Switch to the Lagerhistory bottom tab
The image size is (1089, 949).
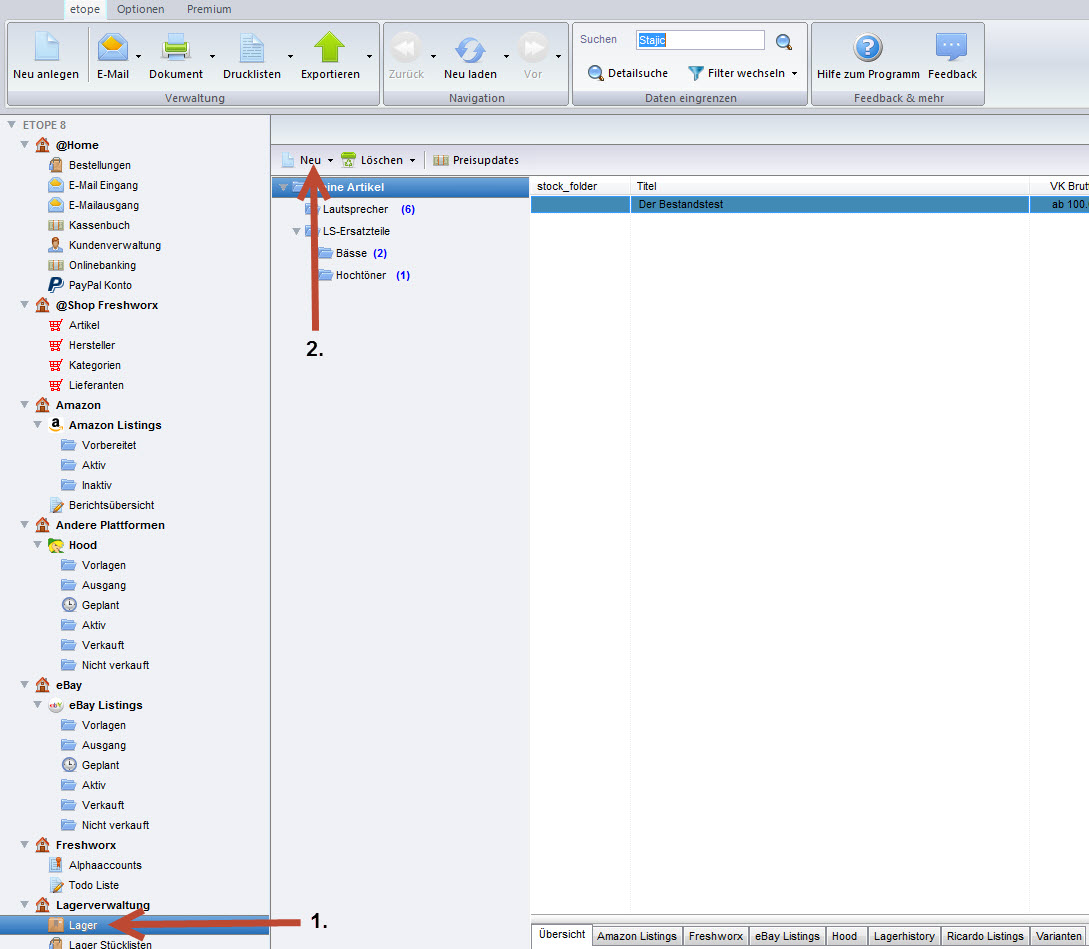904,936
